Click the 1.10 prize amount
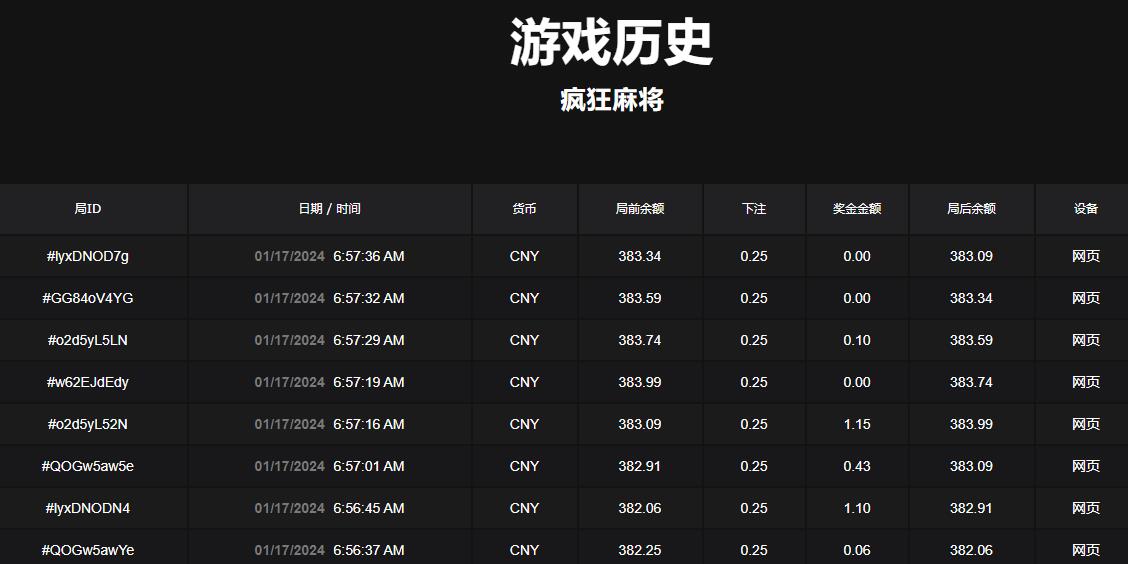 [857, 509]
